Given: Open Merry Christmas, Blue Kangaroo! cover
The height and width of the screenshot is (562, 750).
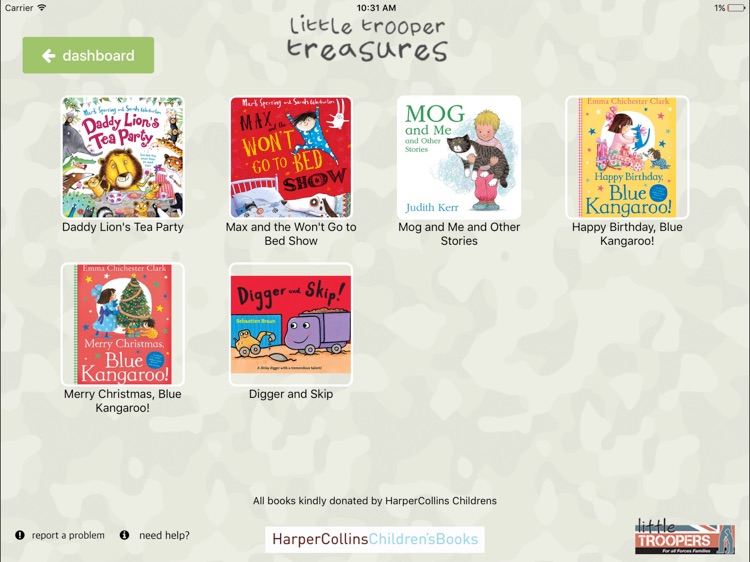Looking at the screenshot, I should coord(123,324).
